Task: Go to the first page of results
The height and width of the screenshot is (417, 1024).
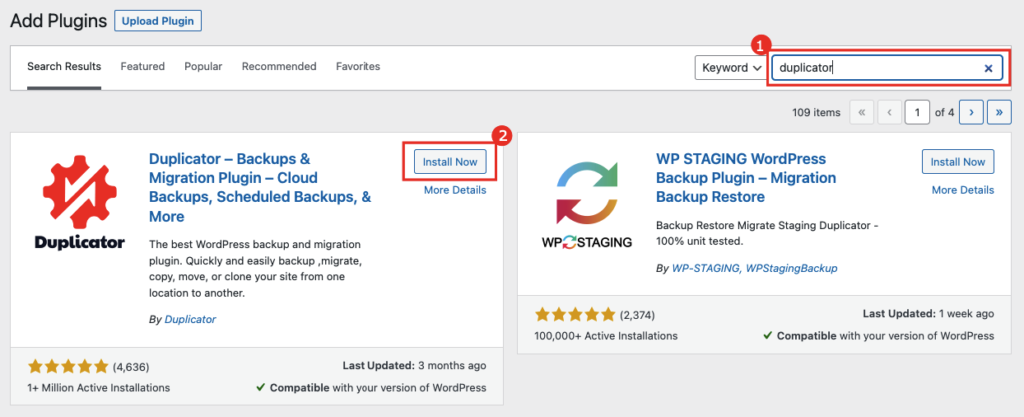Action: [861, 112]
